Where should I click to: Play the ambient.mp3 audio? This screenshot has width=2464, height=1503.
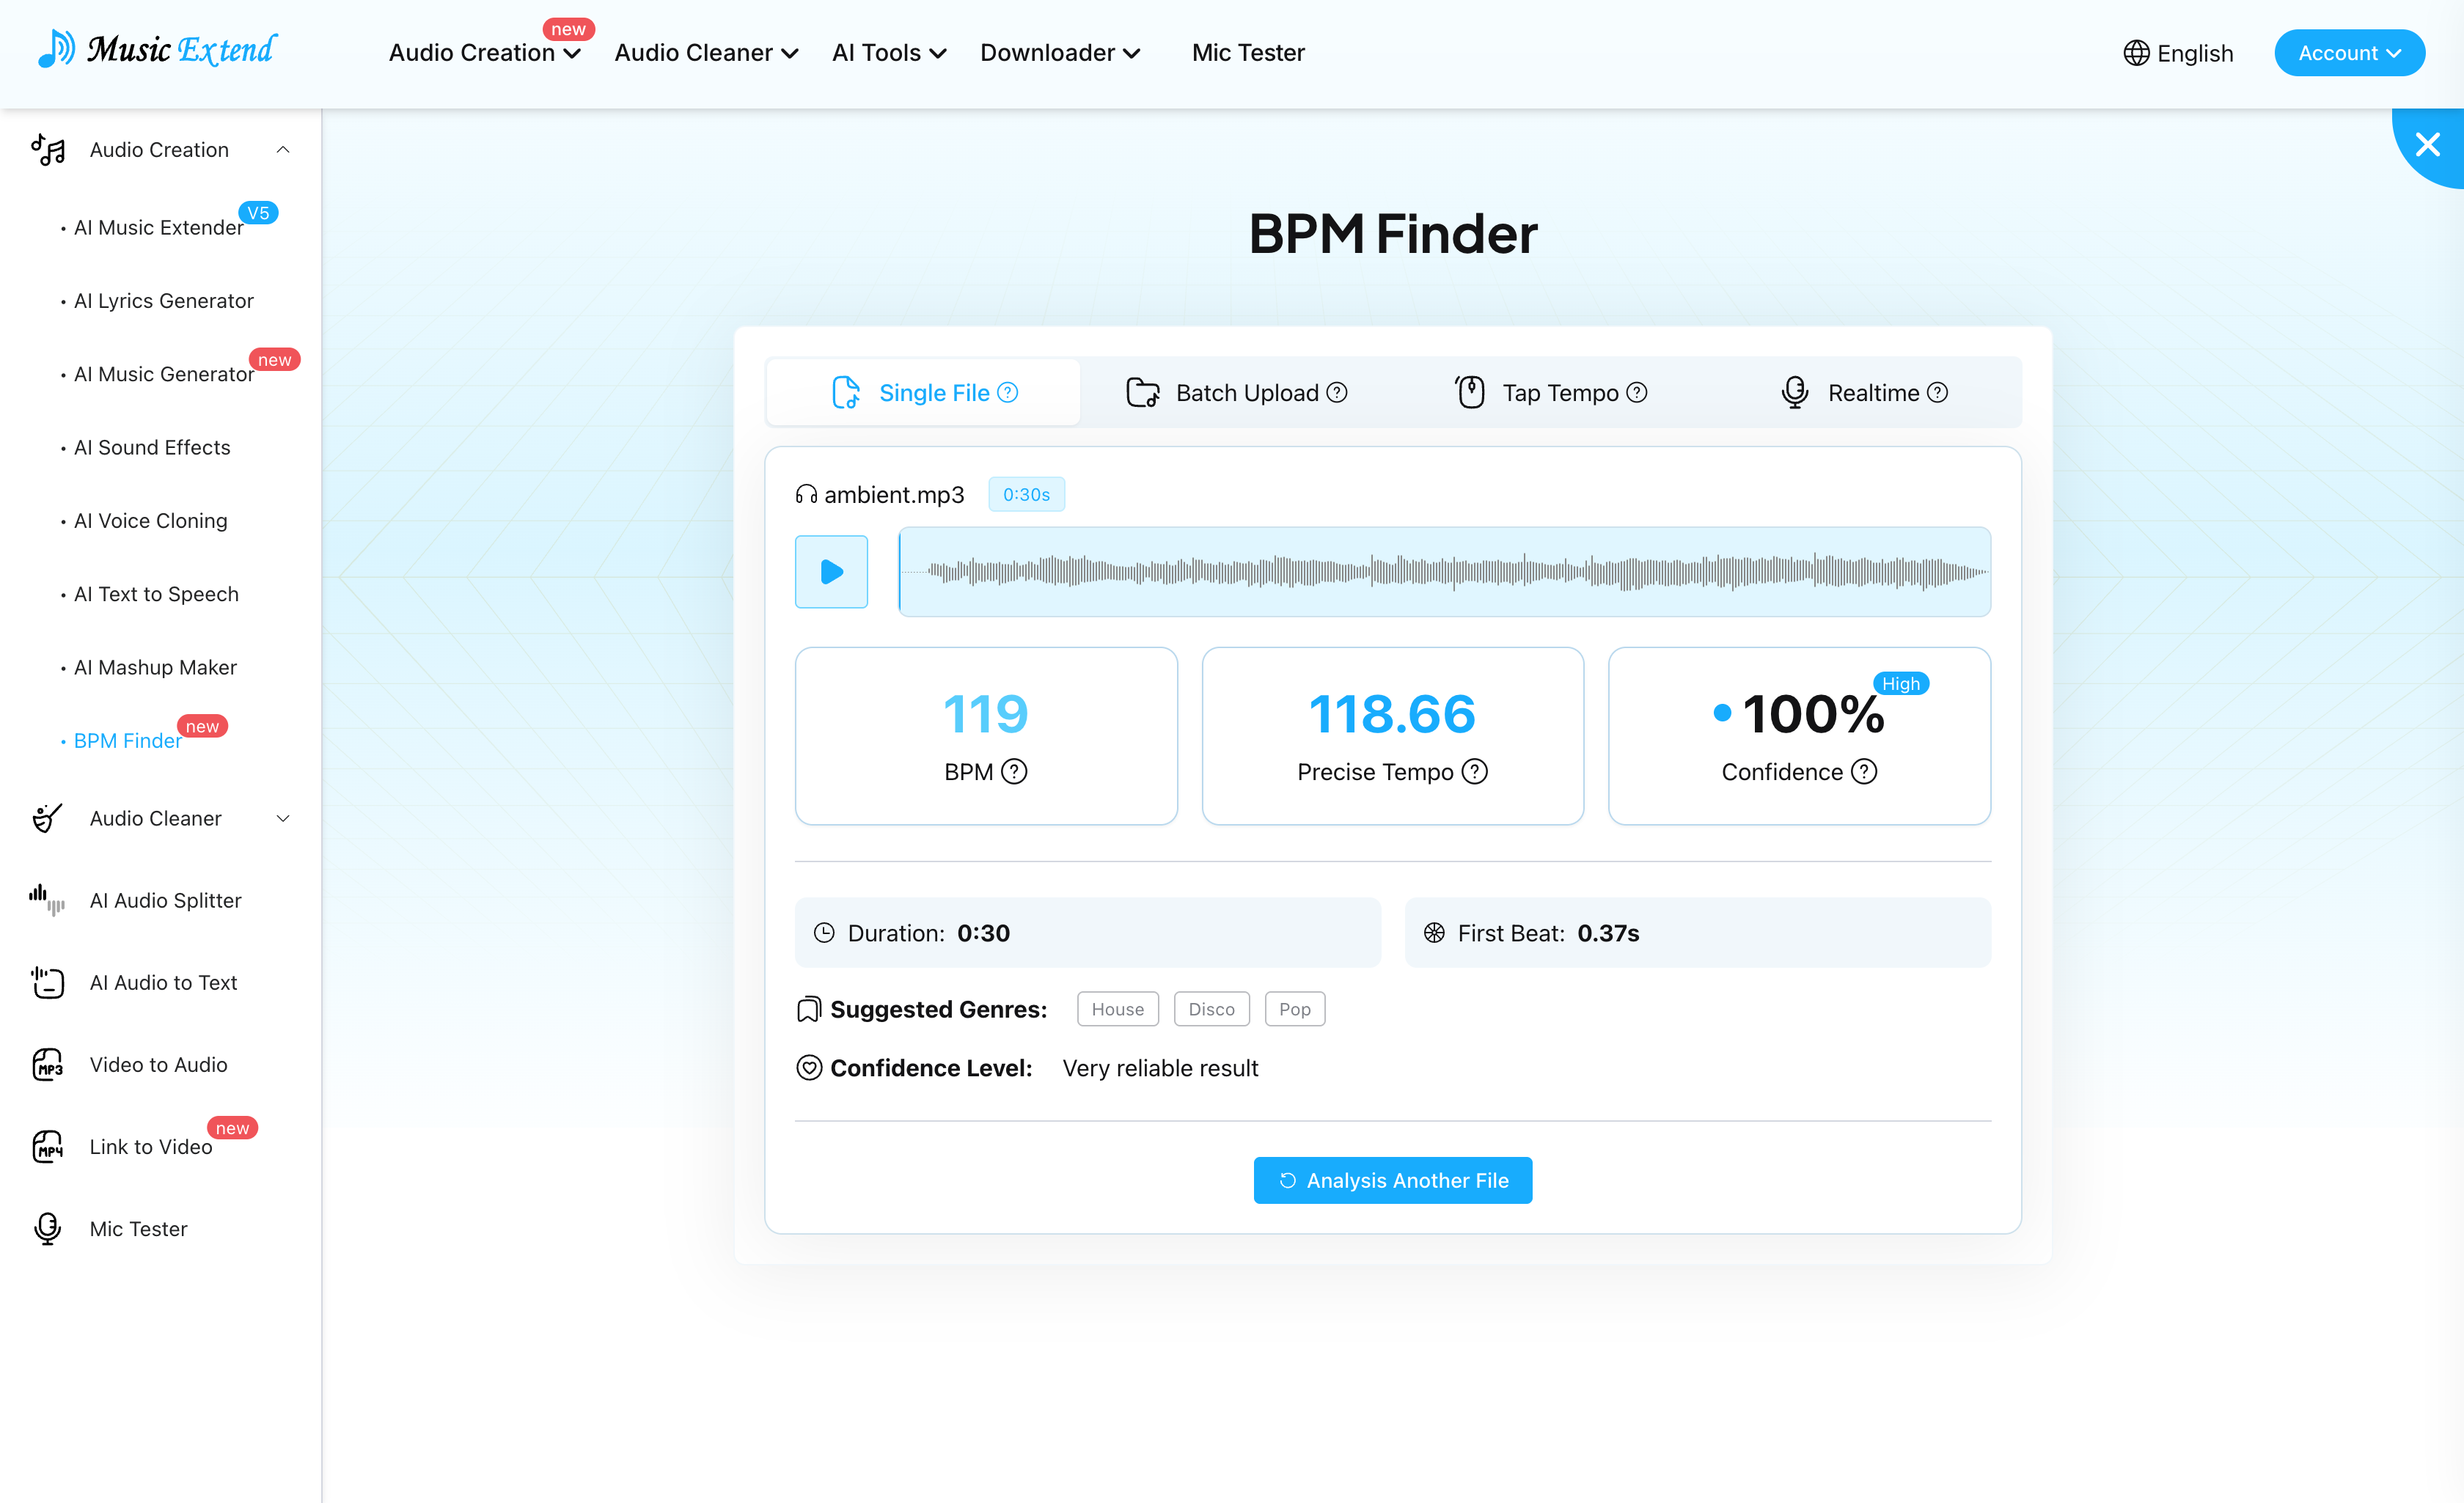coord(831,572)
